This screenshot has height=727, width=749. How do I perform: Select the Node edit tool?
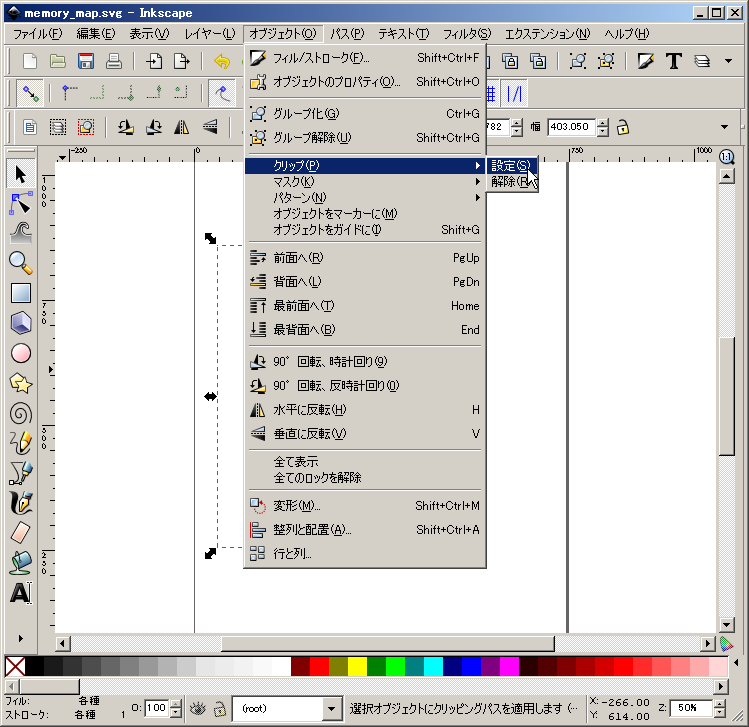click(21, 203)
